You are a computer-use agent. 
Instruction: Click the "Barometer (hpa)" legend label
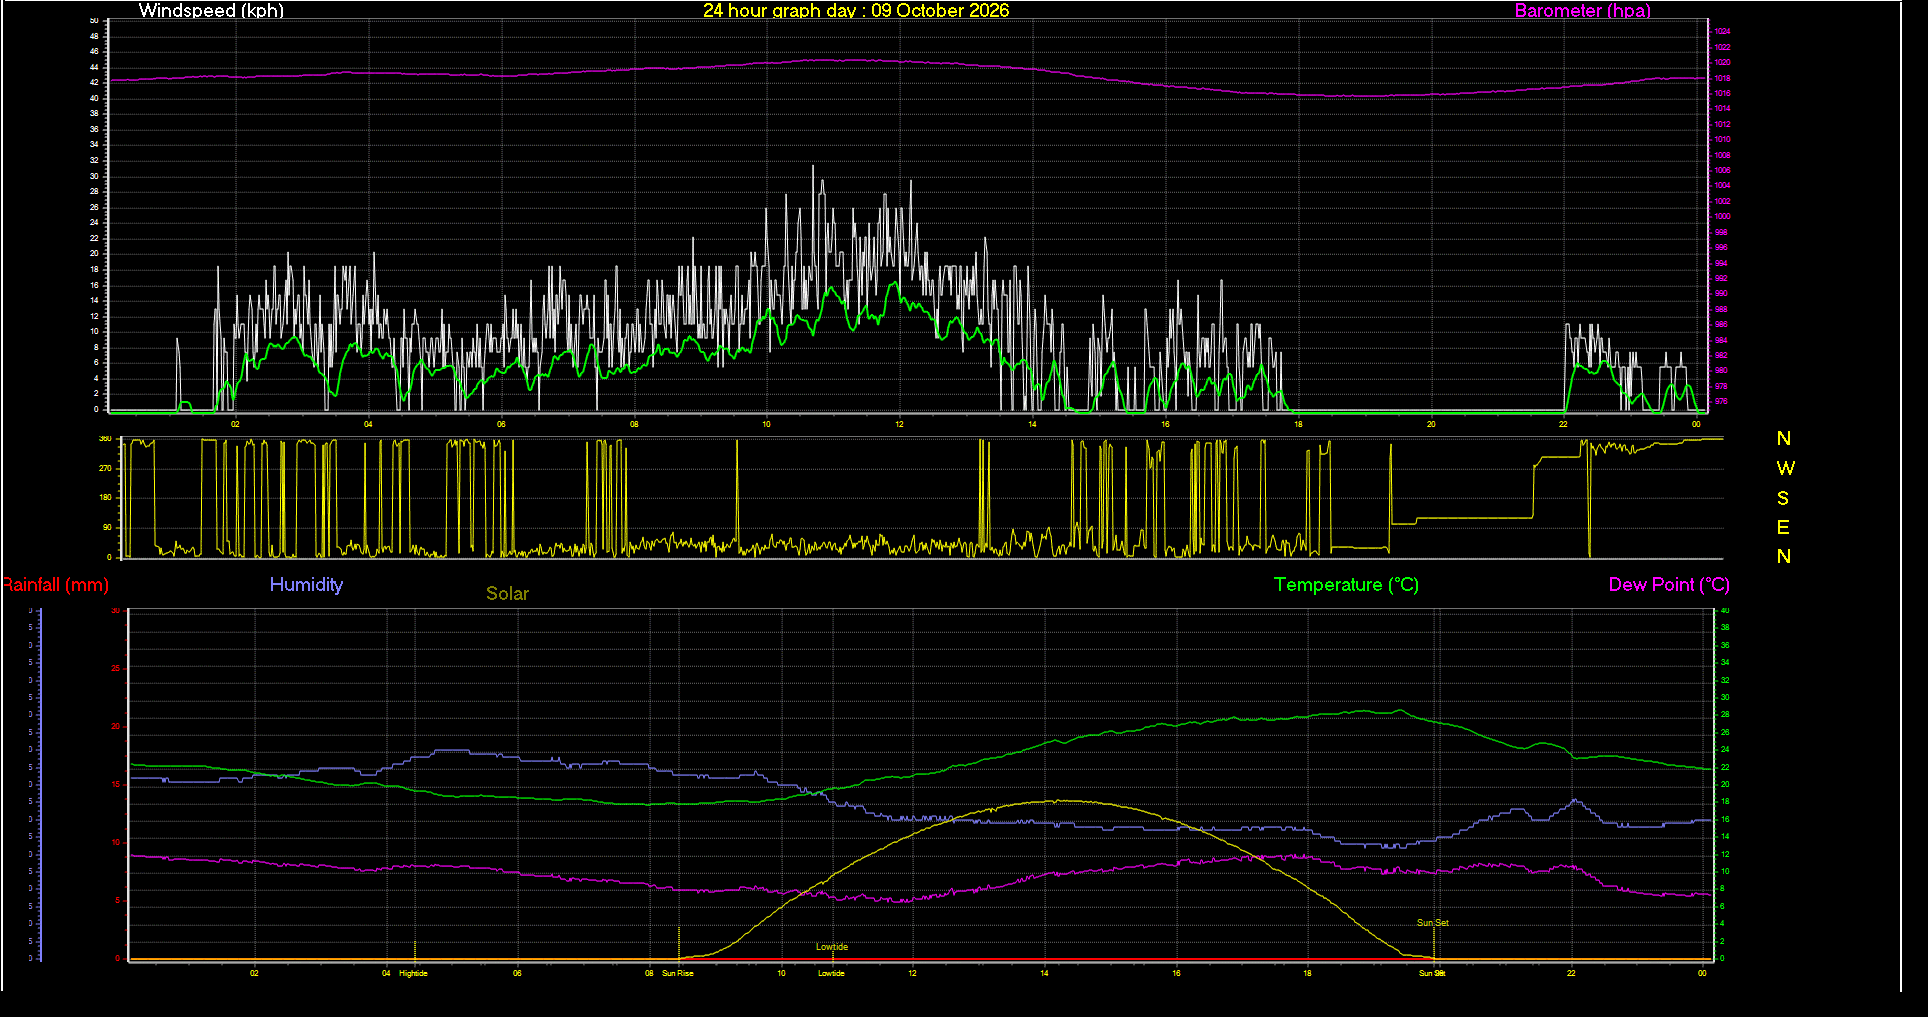coord(1582,10)
